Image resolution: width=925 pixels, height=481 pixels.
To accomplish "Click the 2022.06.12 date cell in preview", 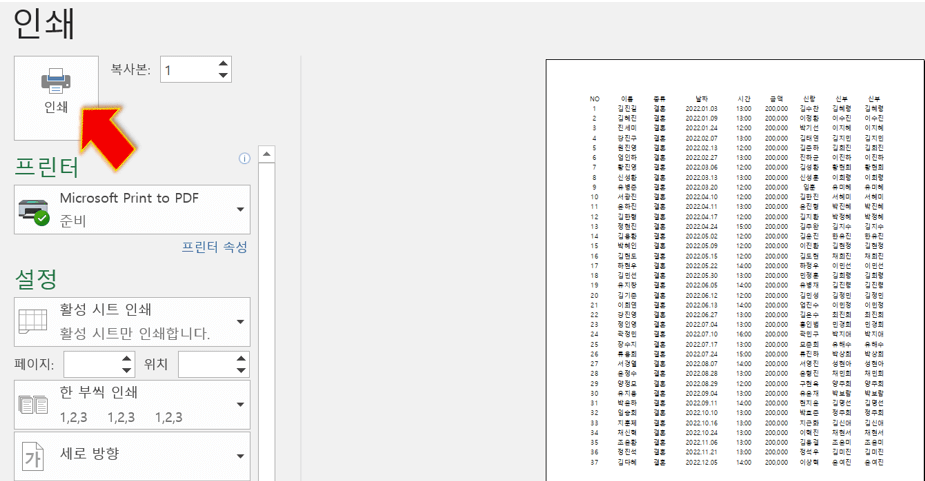I will tap(701, 295).
